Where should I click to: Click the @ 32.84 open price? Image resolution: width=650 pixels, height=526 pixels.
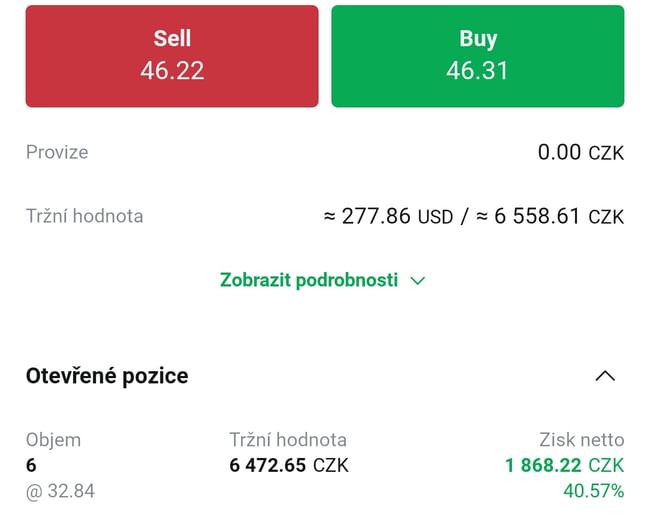point(60,491)
